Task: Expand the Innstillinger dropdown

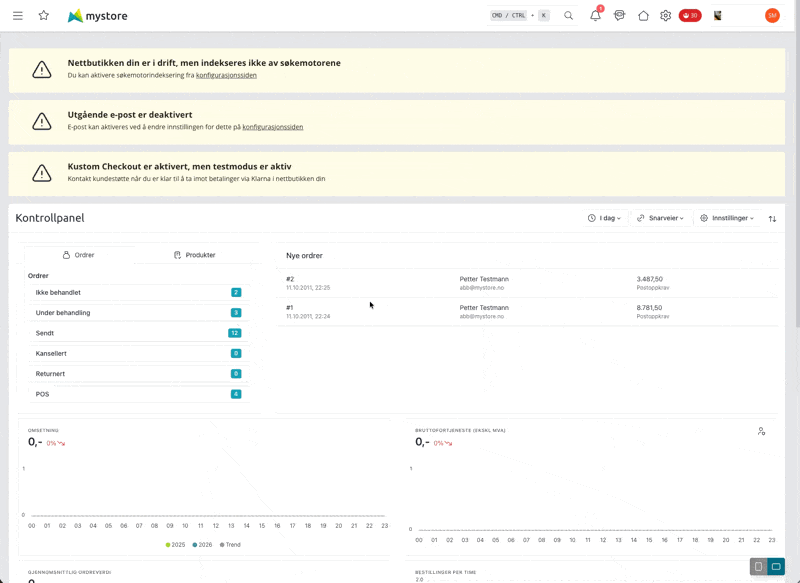Action: (x=727, y=218)
